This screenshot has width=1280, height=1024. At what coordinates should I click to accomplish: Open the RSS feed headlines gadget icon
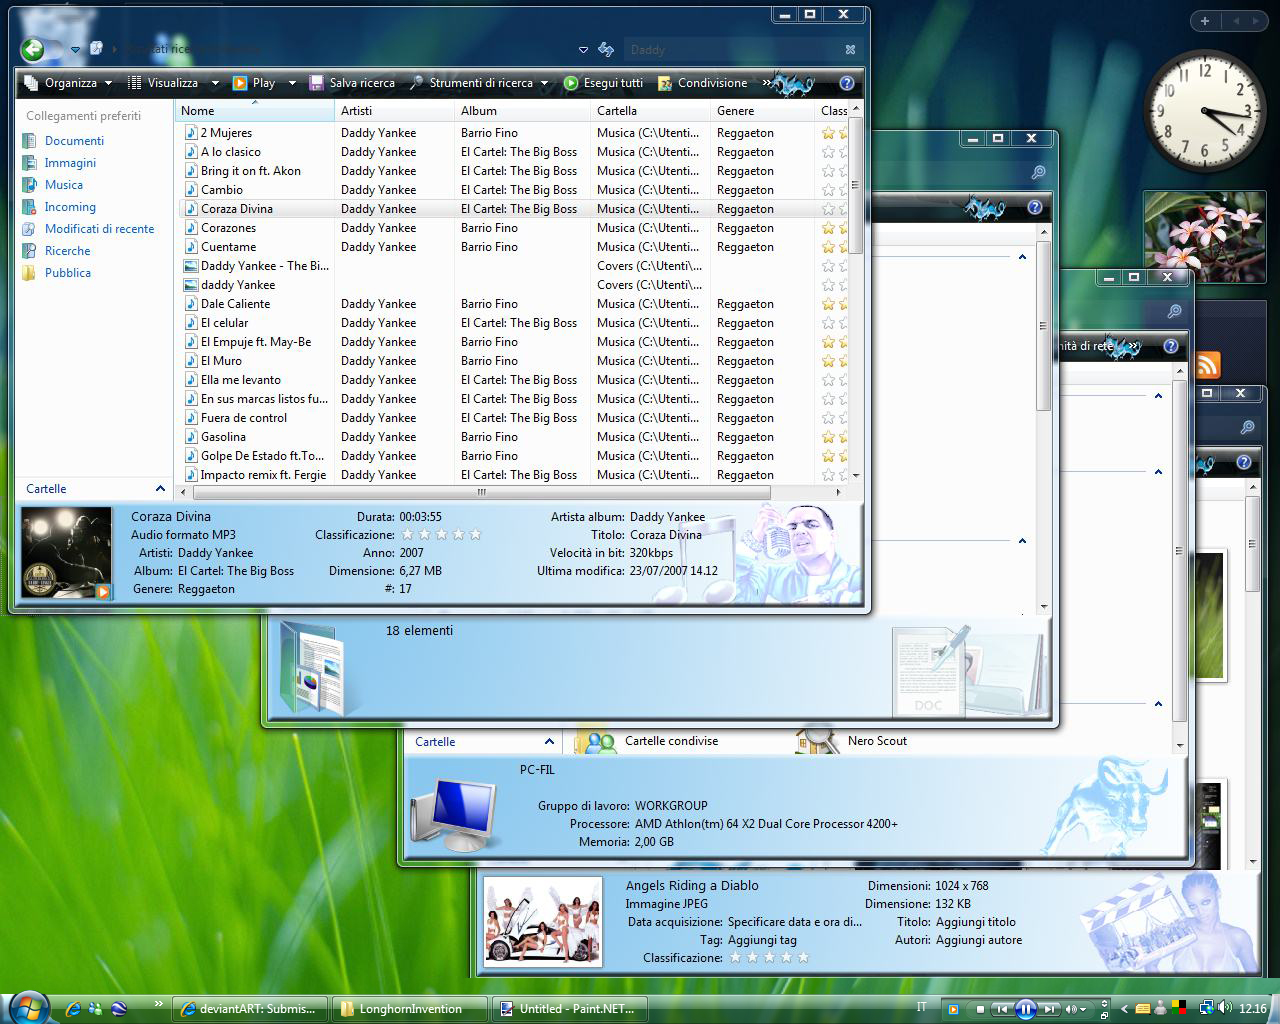tap(1207, 365)
